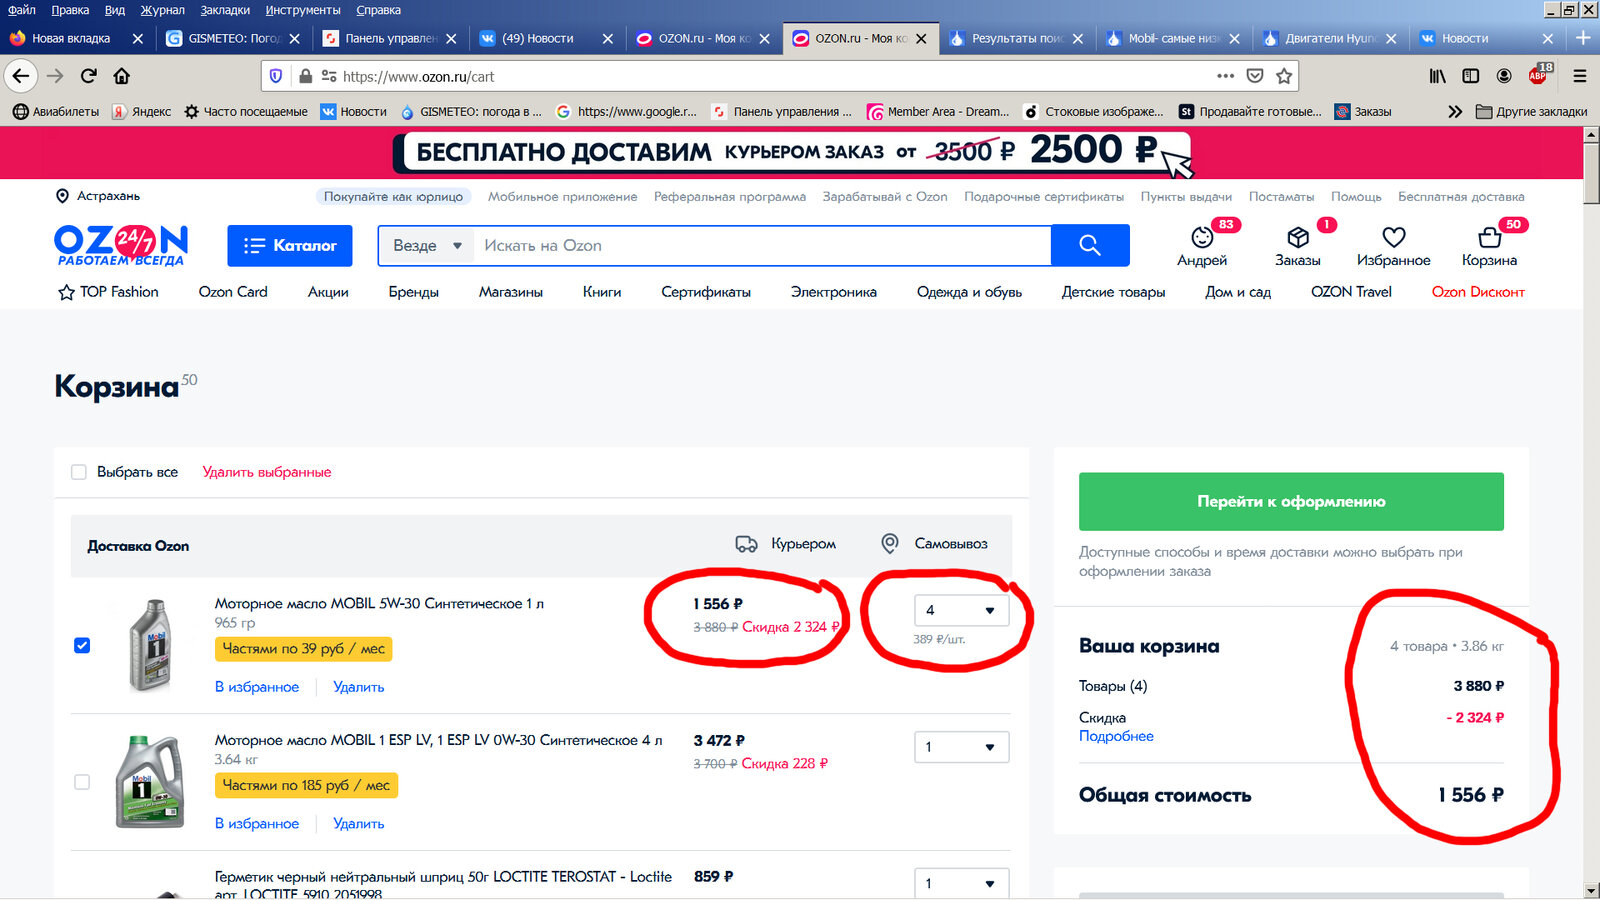Open Firefox hamburger menu
1600x900 pixels.
coord(1580,76)
